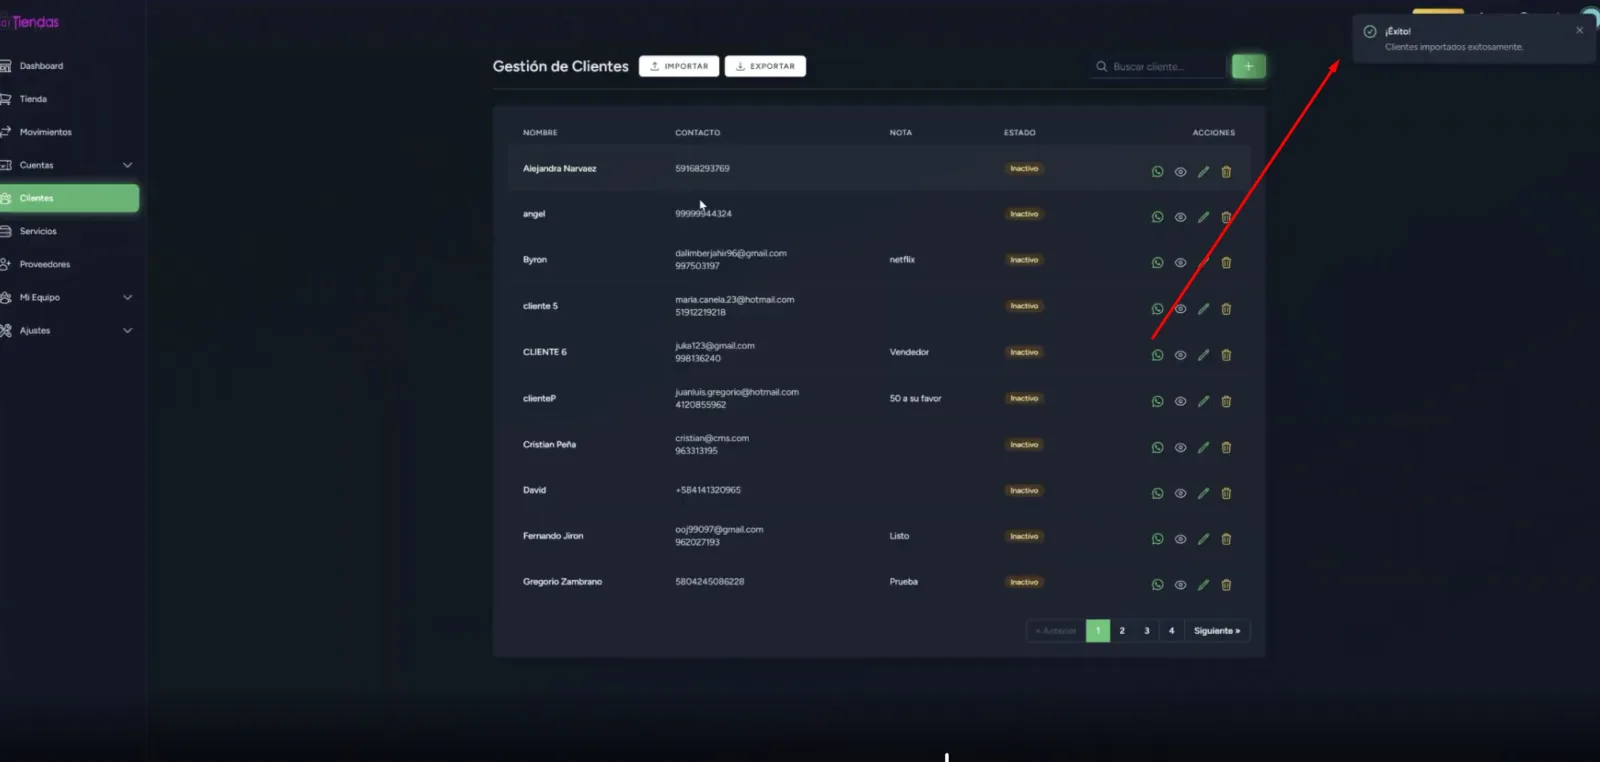Click the IMPORTAR button

coord(679,66)
